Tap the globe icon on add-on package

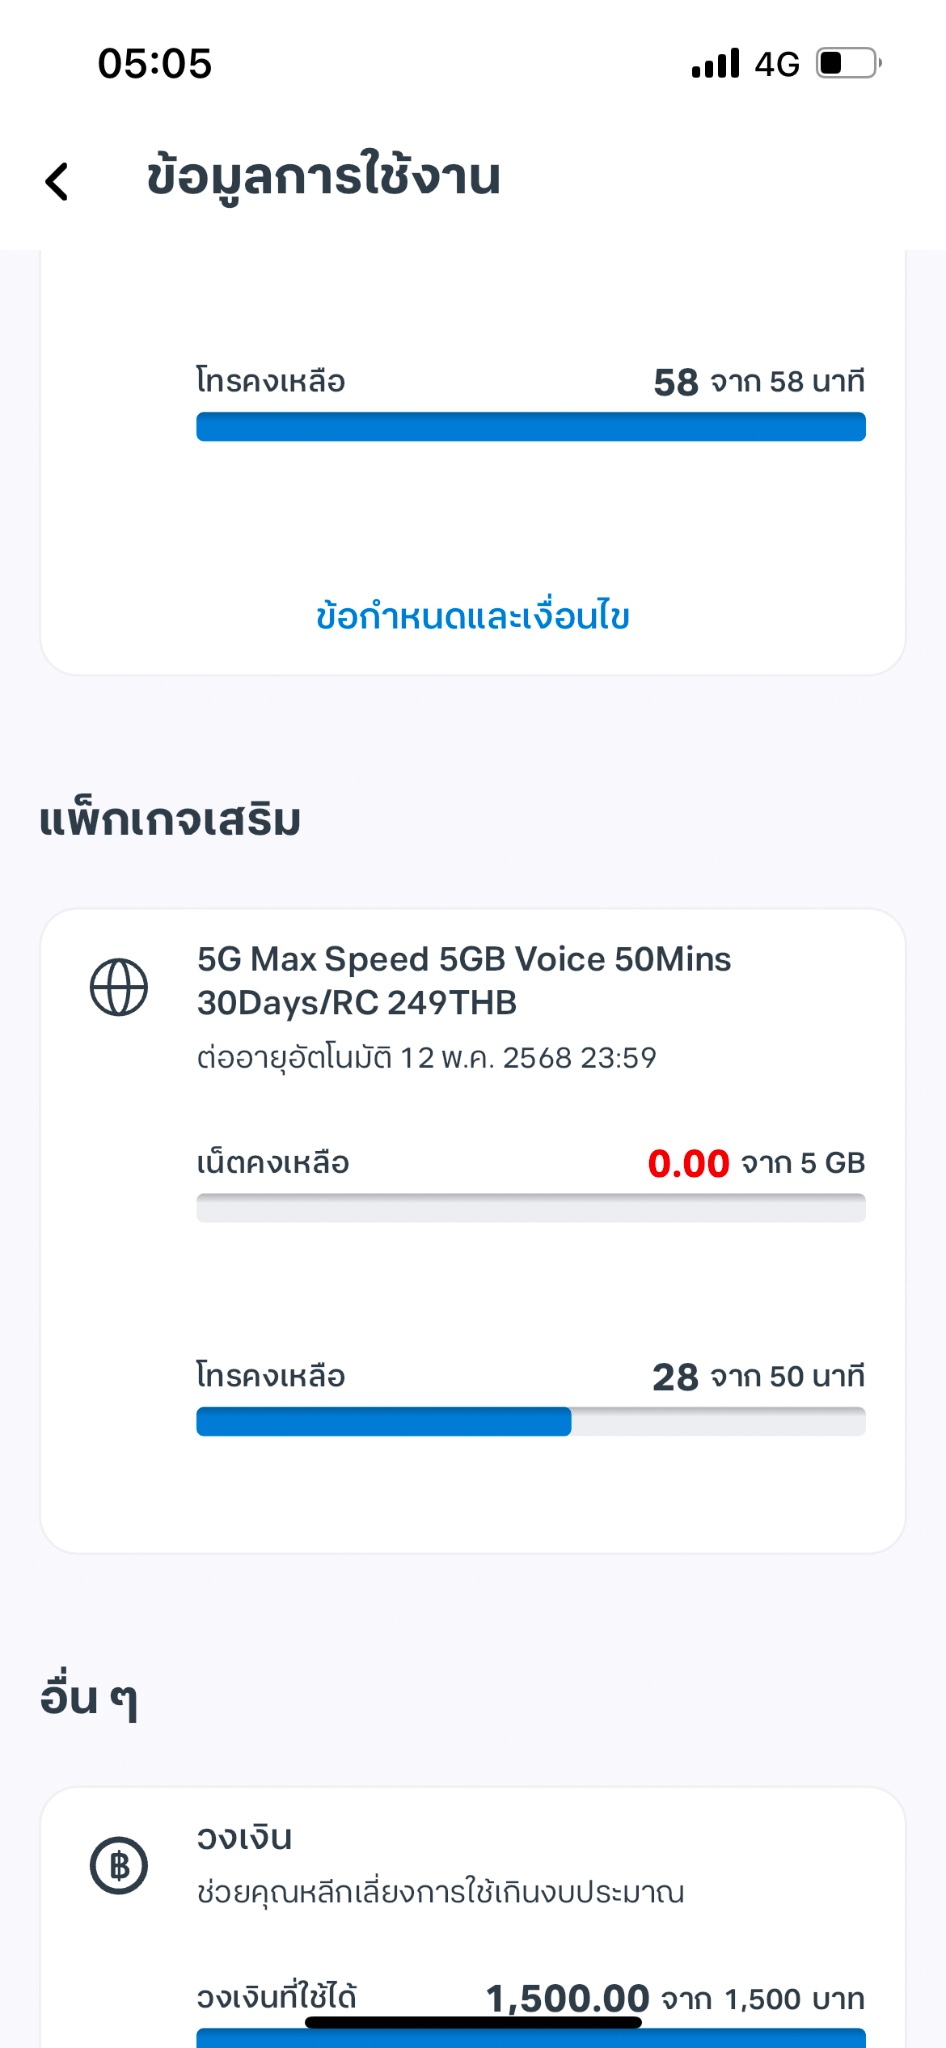pos(119,987)
